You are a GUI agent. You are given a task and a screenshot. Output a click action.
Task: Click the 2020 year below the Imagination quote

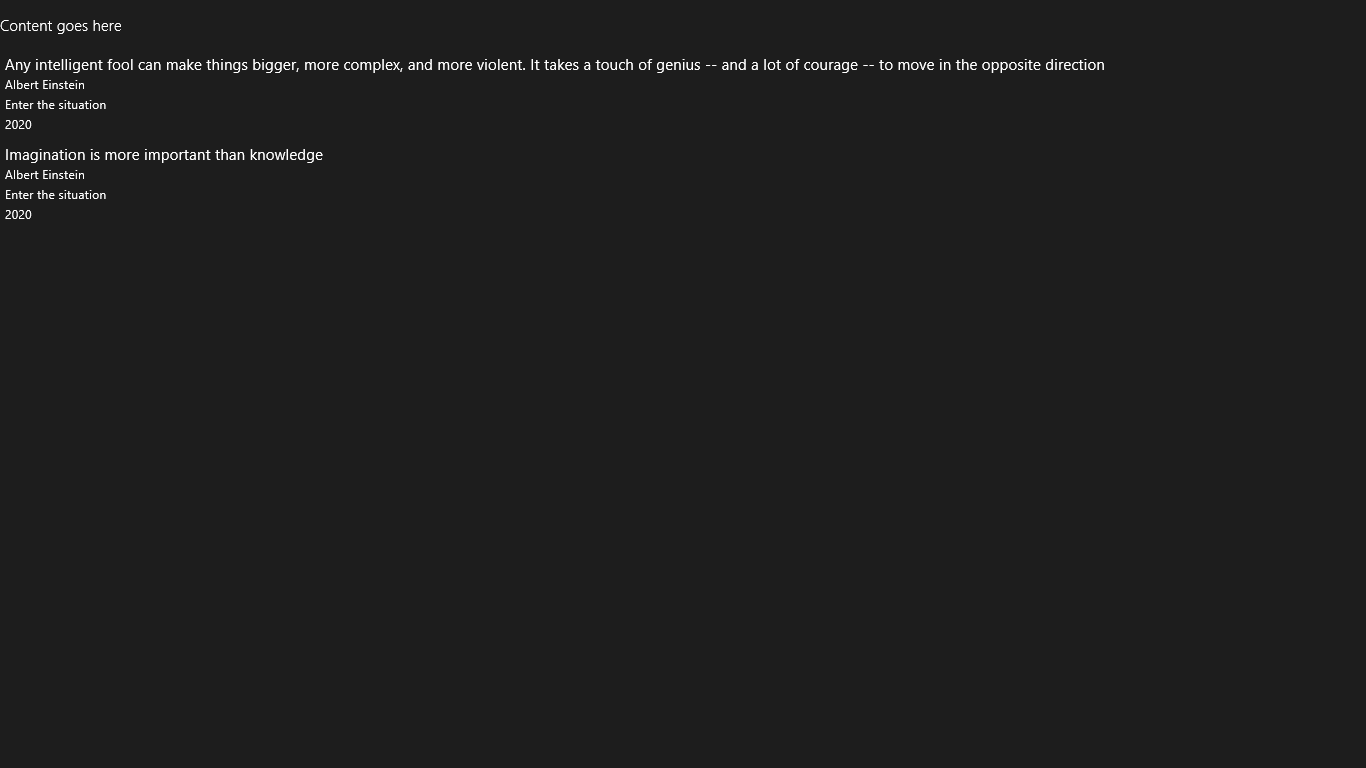coord(18,215)
